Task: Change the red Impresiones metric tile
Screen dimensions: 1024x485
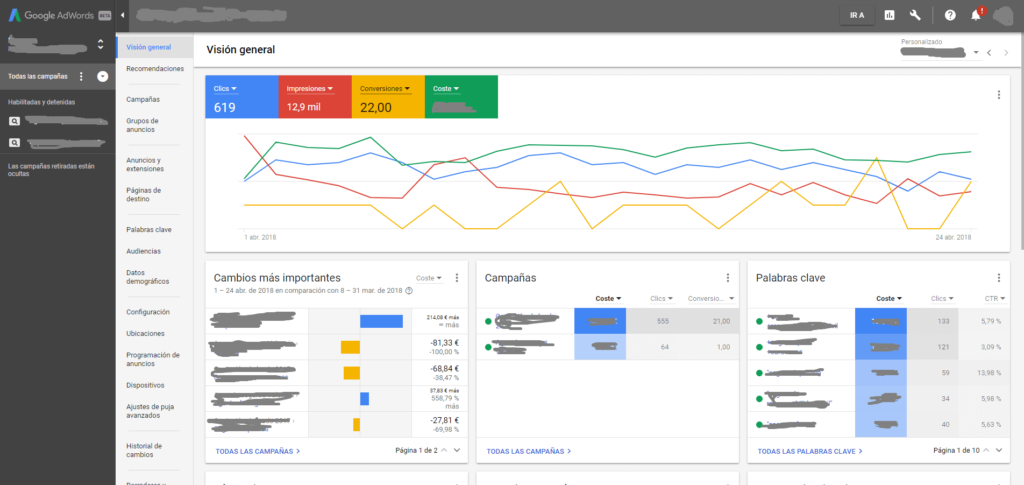Action: (x=315, y=97)
